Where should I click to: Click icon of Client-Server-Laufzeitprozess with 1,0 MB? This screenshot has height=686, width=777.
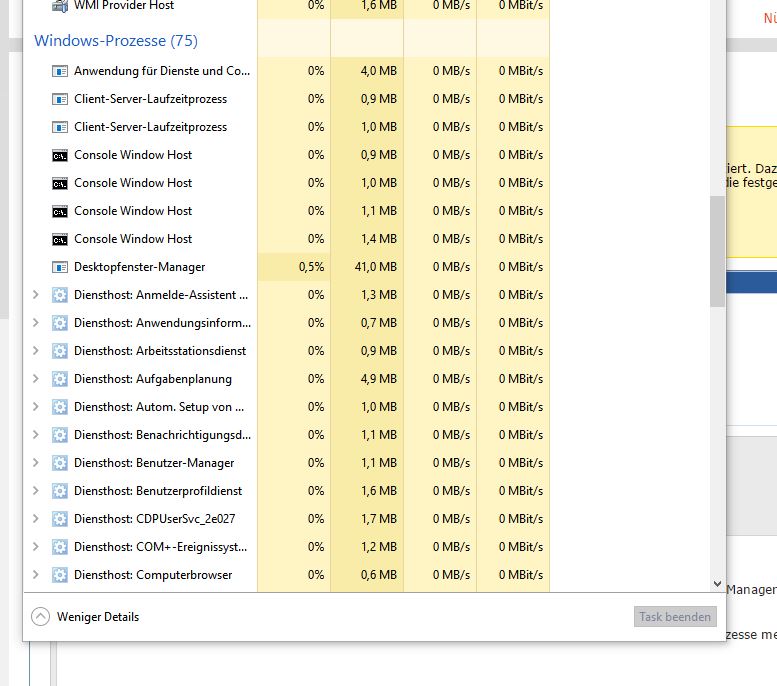click(x=60, y=127)
